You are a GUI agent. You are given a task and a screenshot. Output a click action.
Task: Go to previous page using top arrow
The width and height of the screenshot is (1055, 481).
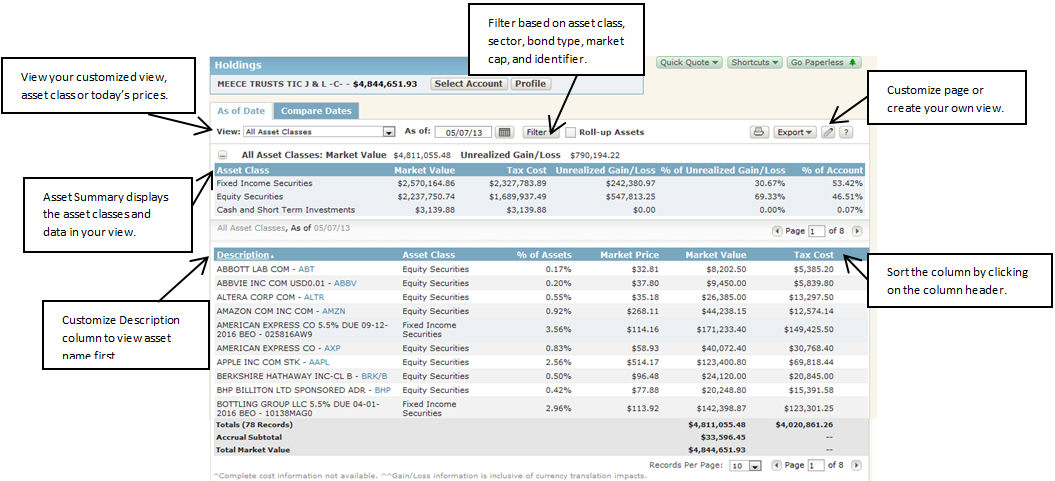778,230
